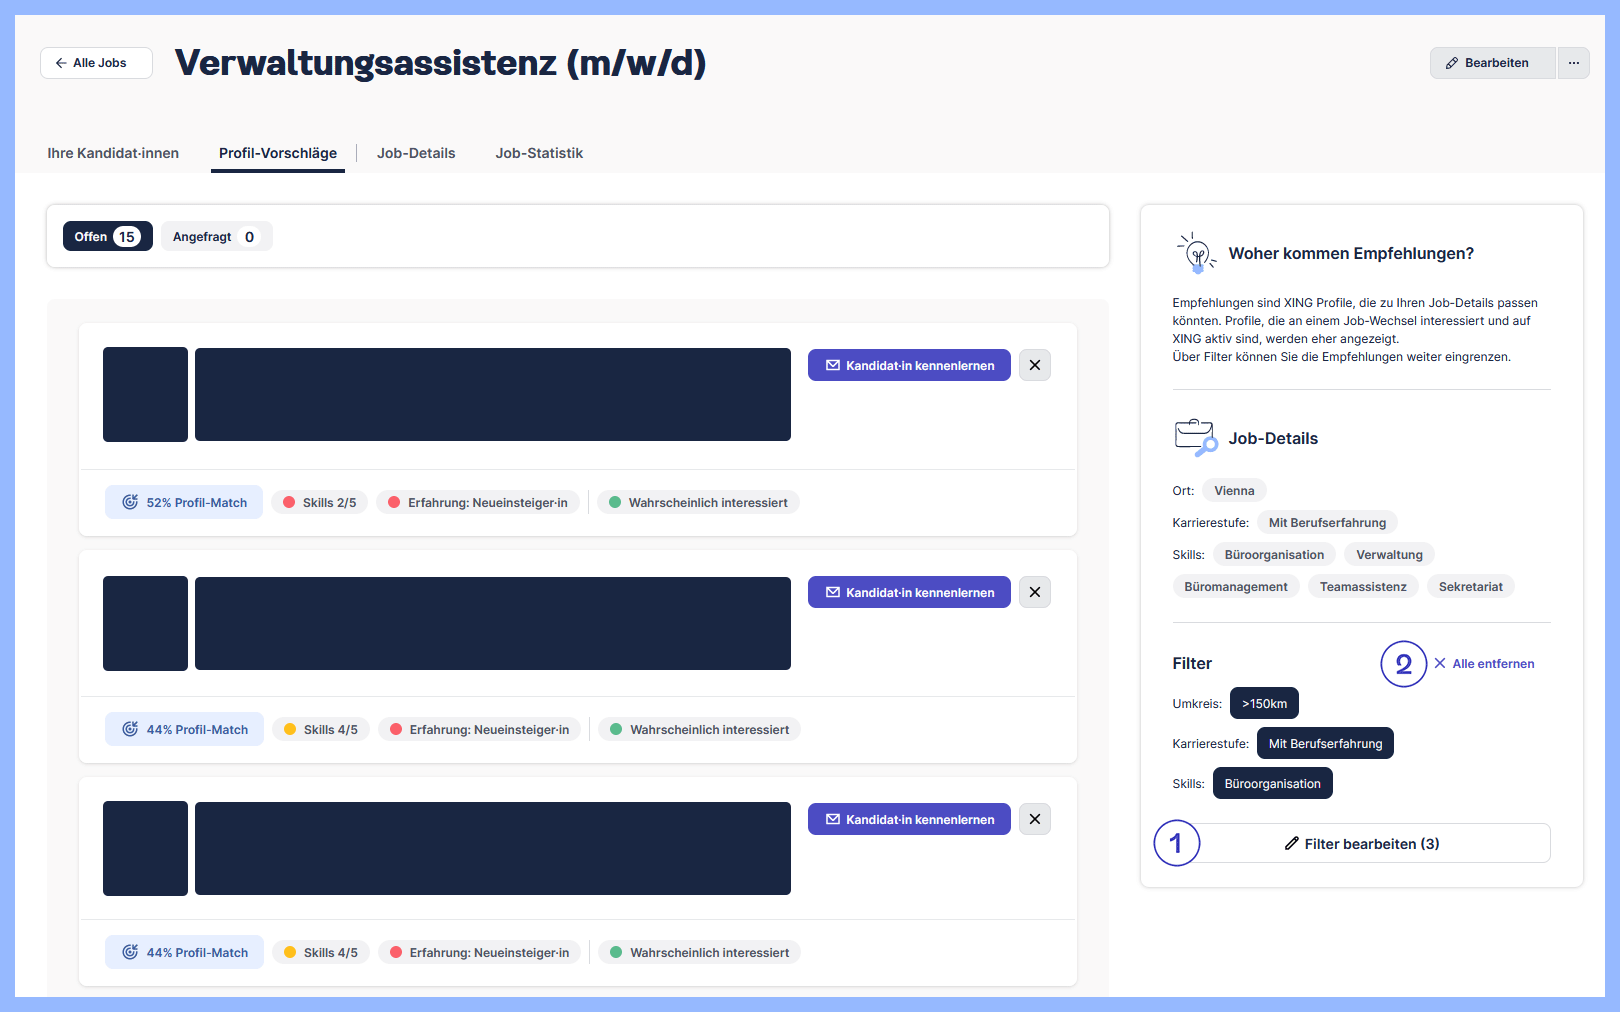Click the Profil-Match gauge icon on first card
The height and width of the screenshot is (1012, 1620).
(x=130, y=502)
